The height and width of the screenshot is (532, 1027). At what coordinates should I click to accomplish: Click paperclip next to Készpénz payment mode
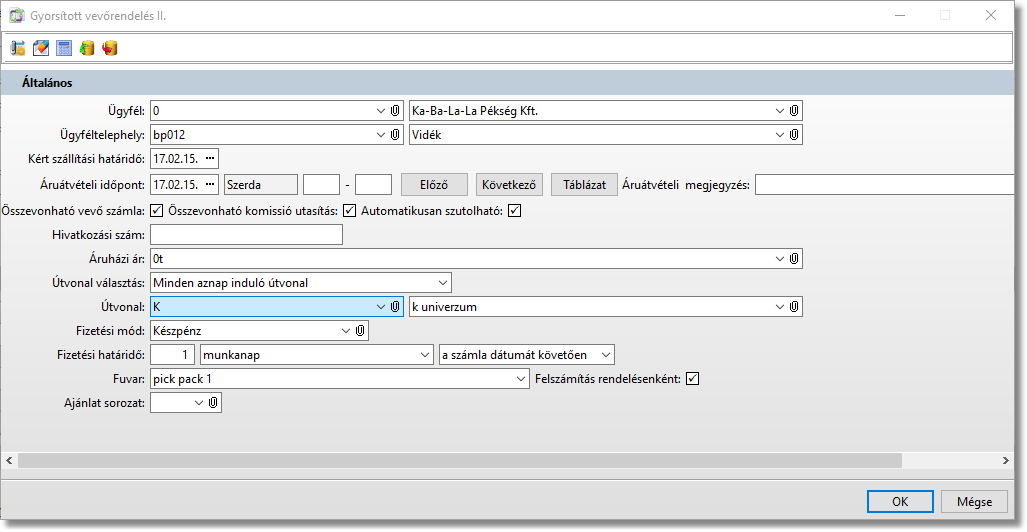[x=360, y=331]
